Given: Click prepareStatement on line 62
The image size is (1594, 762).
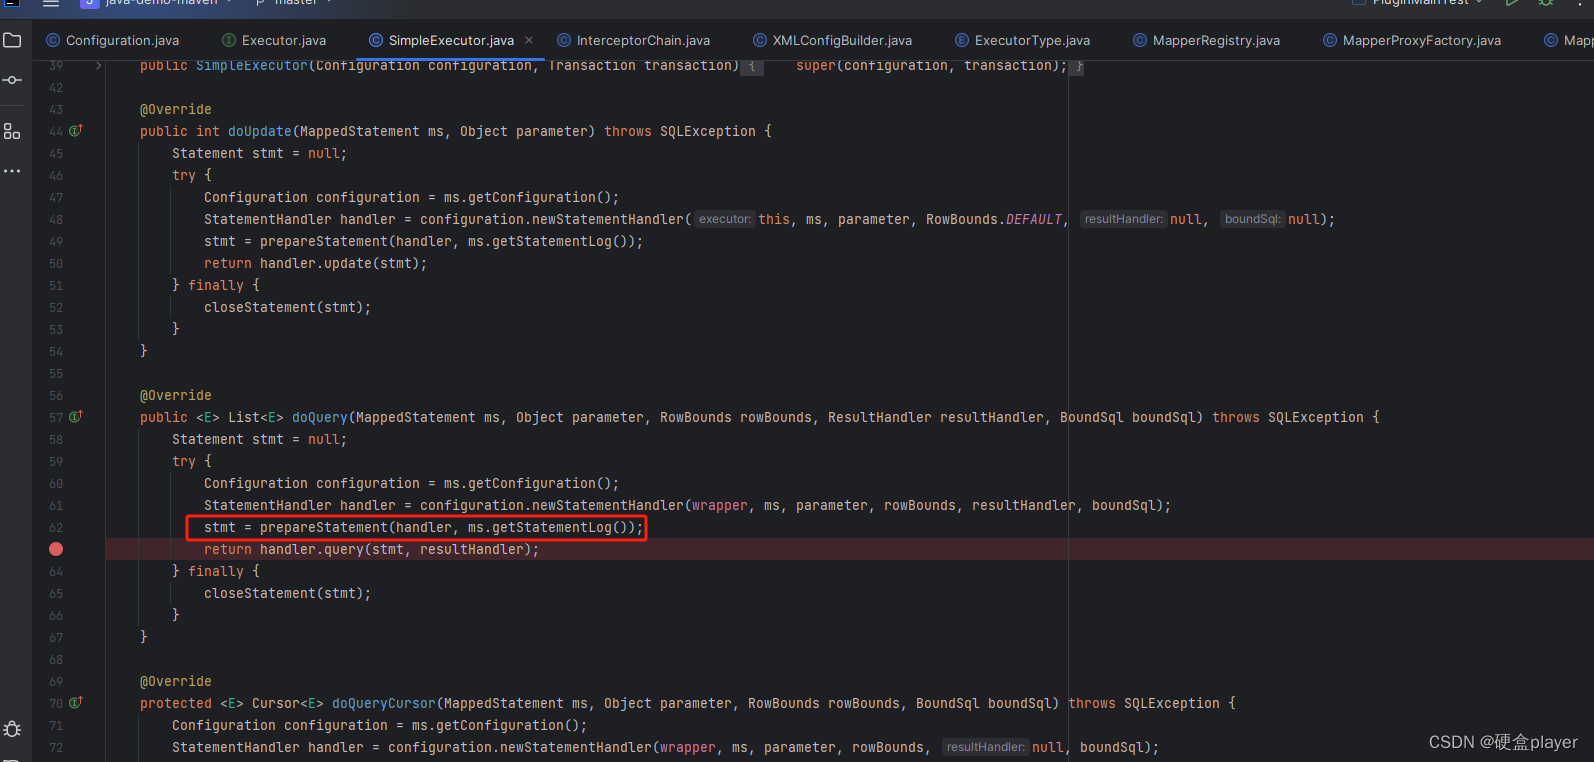Looking at the screenshot, I should pyautogui.click(x=324, y=527).
